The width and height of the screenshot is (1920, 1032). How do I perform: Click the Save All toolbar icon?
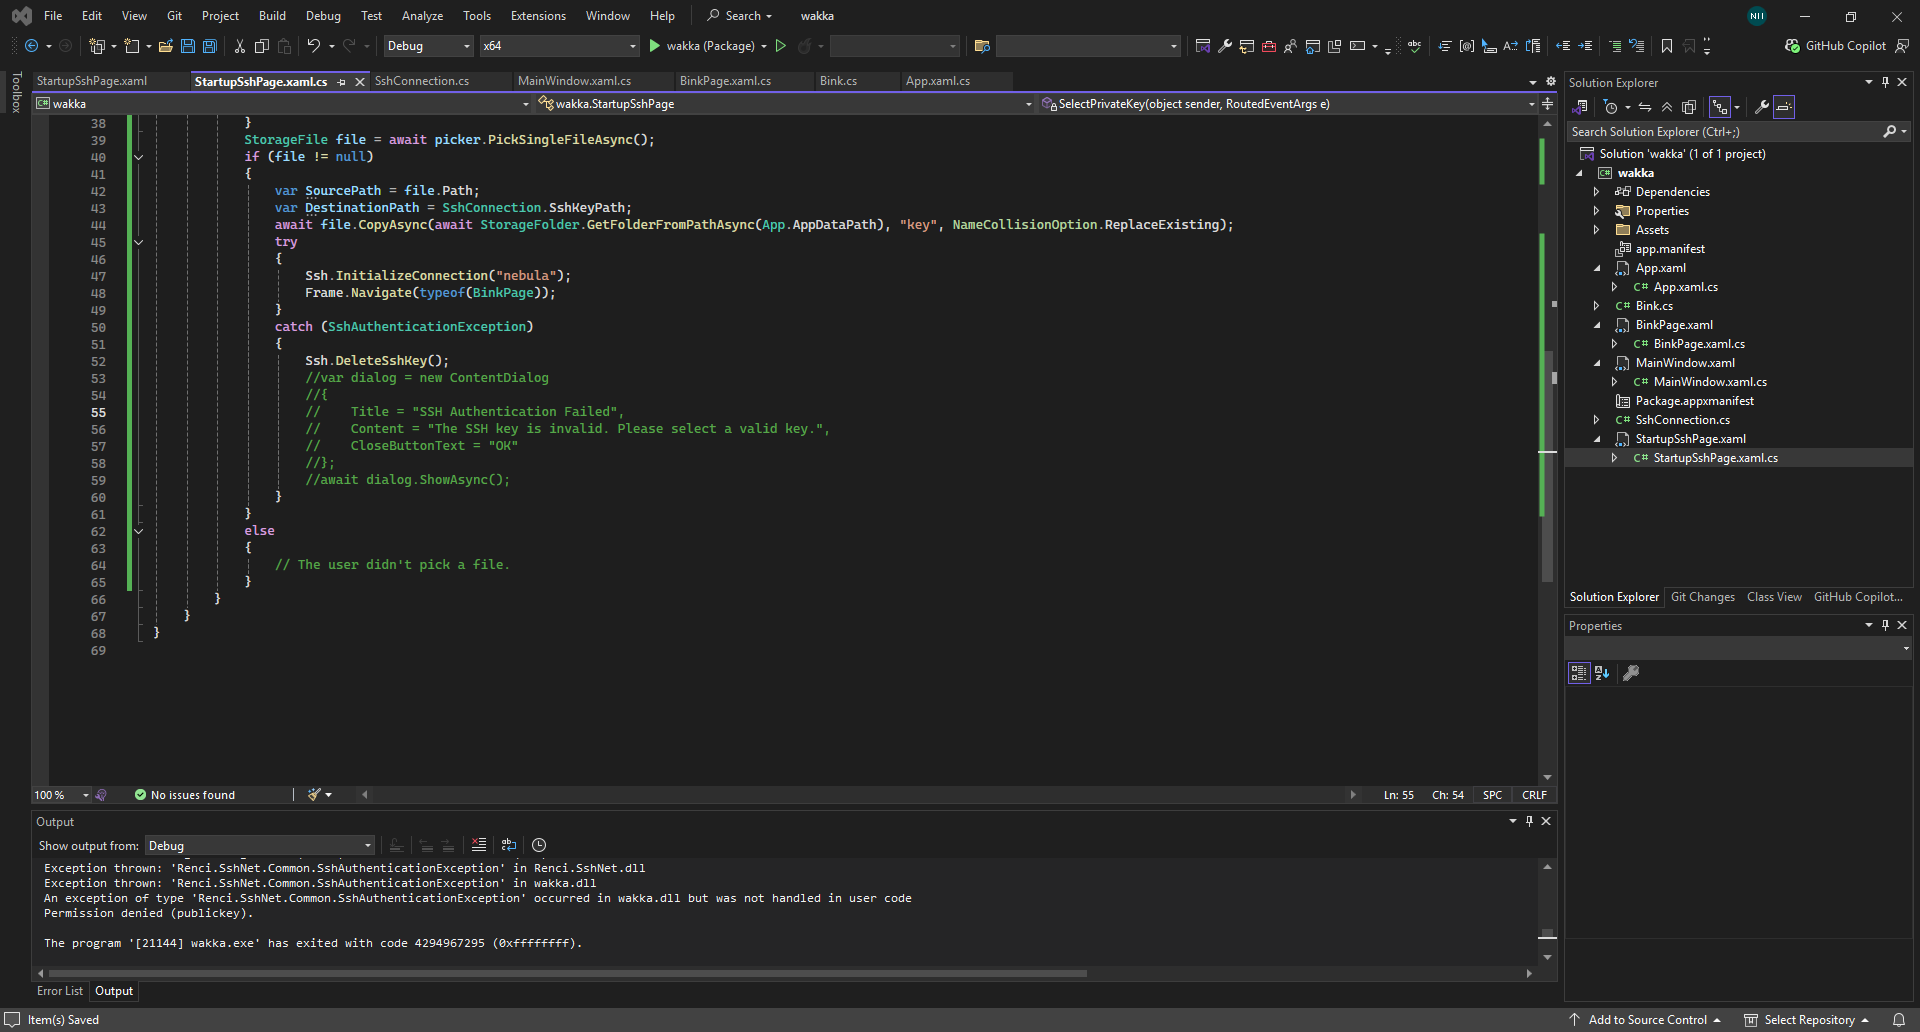(210, 46)
